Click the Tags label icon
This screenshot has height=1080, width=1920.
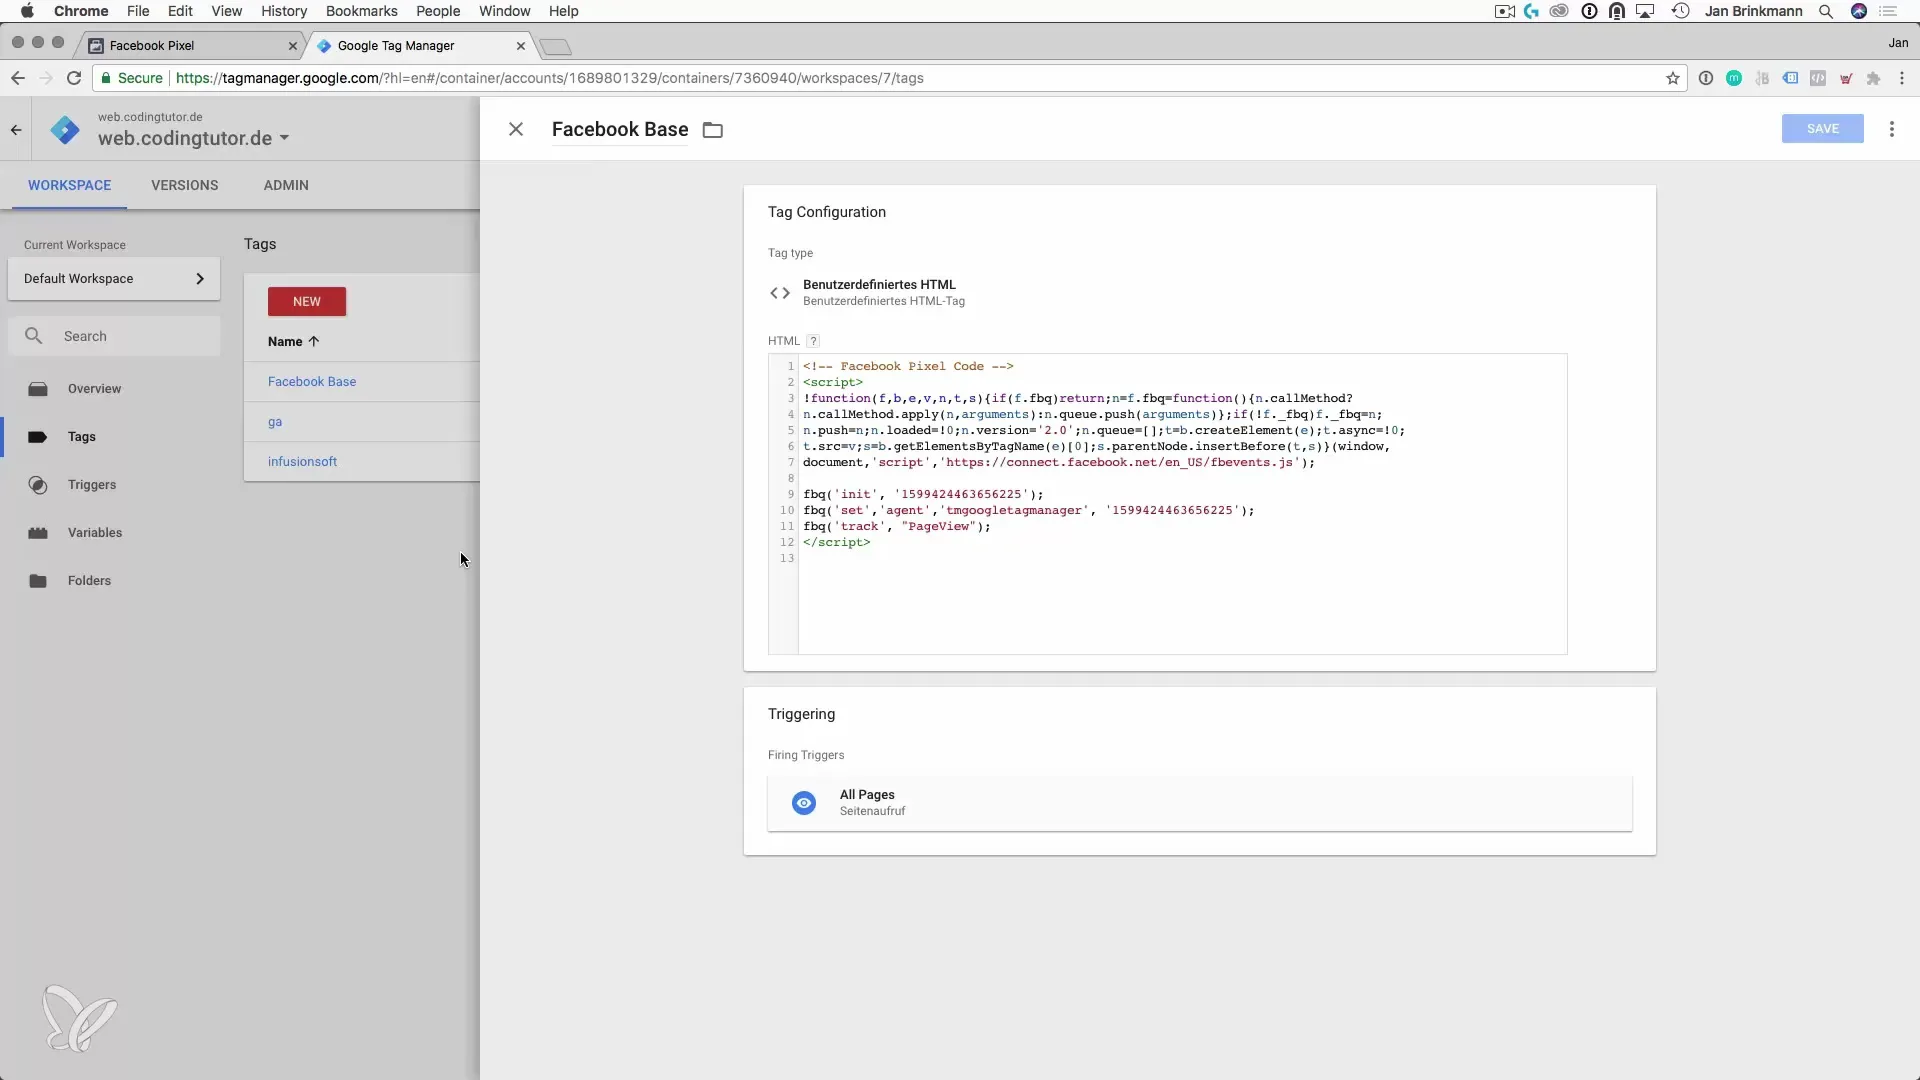point(38,437)
